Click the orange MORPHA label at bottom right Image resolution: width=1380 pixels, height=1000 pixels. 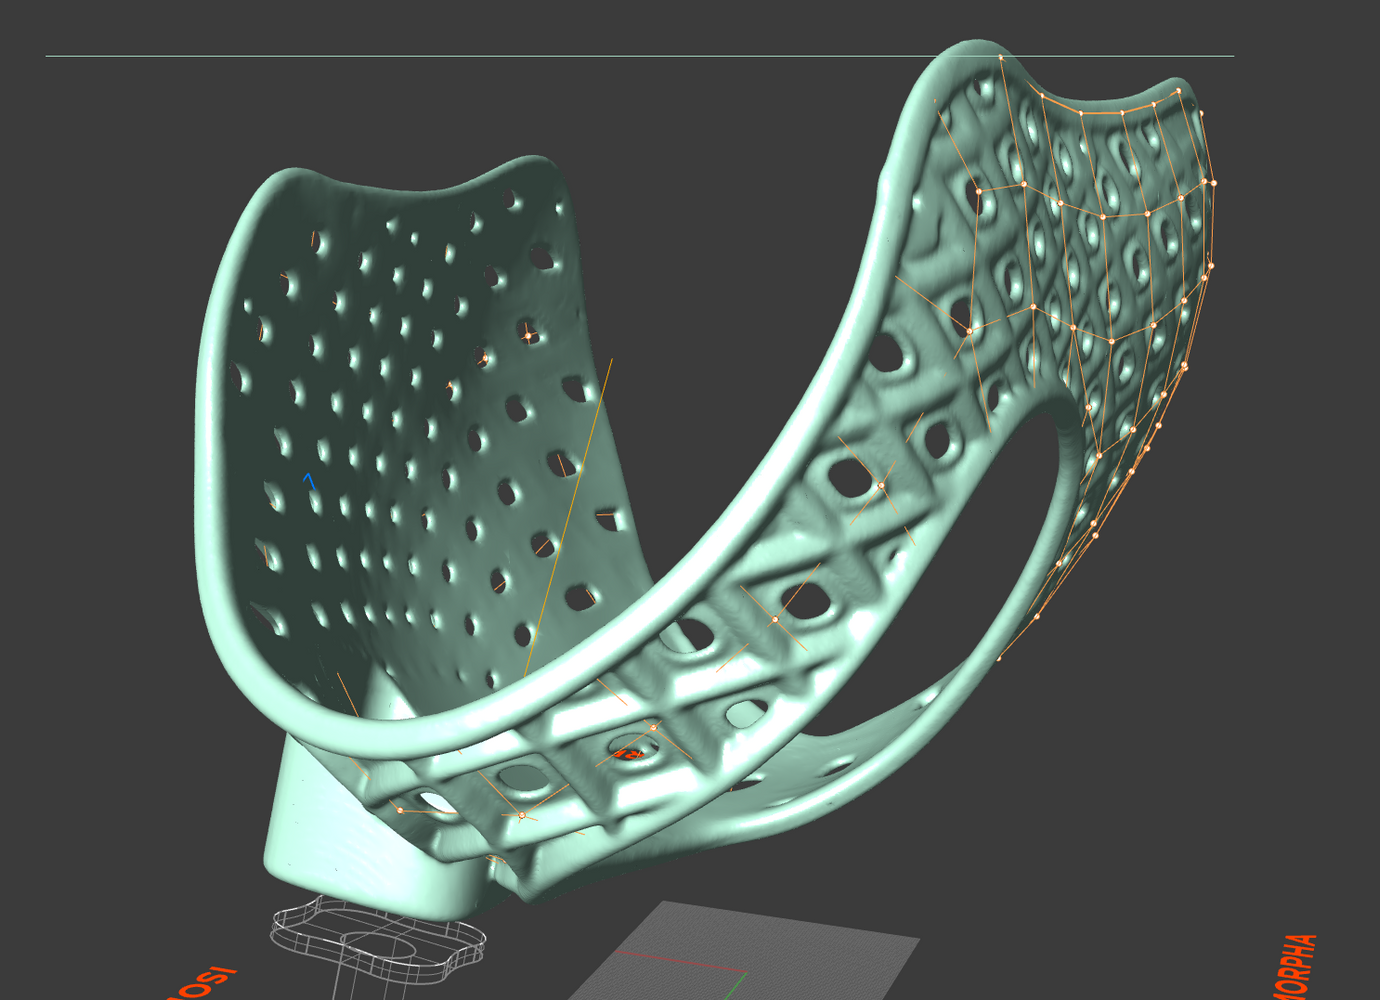(x=1297, y=967)
